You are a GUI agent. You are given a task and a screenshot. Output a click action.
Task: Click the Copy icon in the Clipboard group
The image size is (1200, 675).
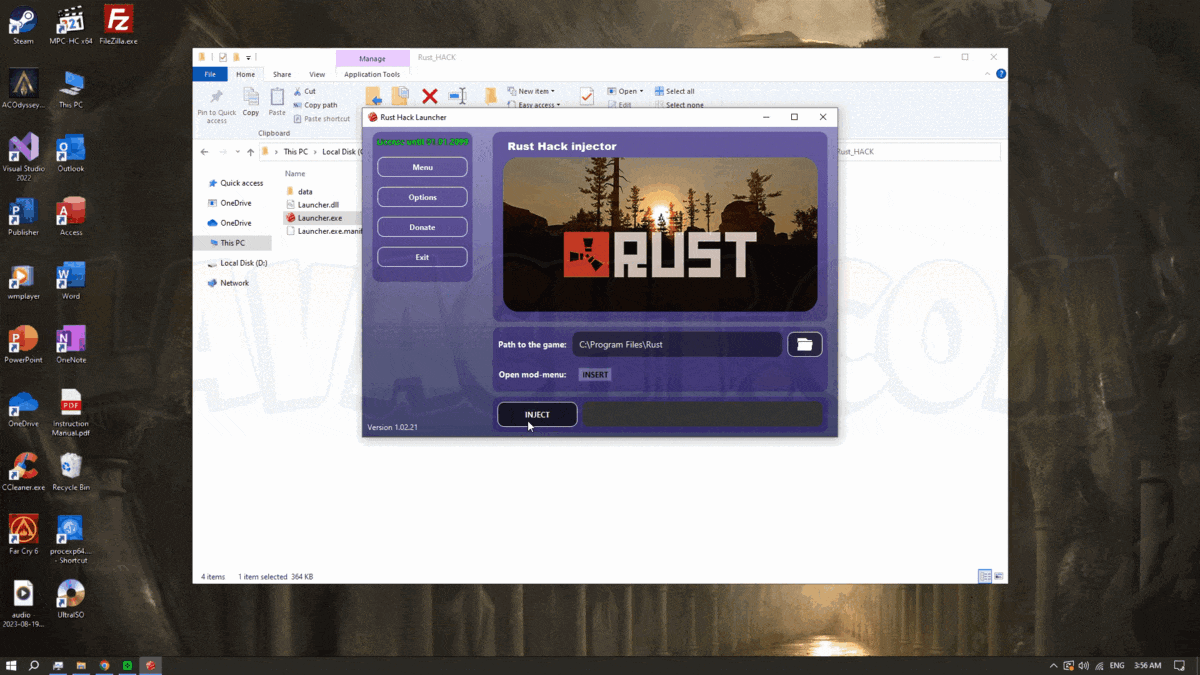(251, 100)
